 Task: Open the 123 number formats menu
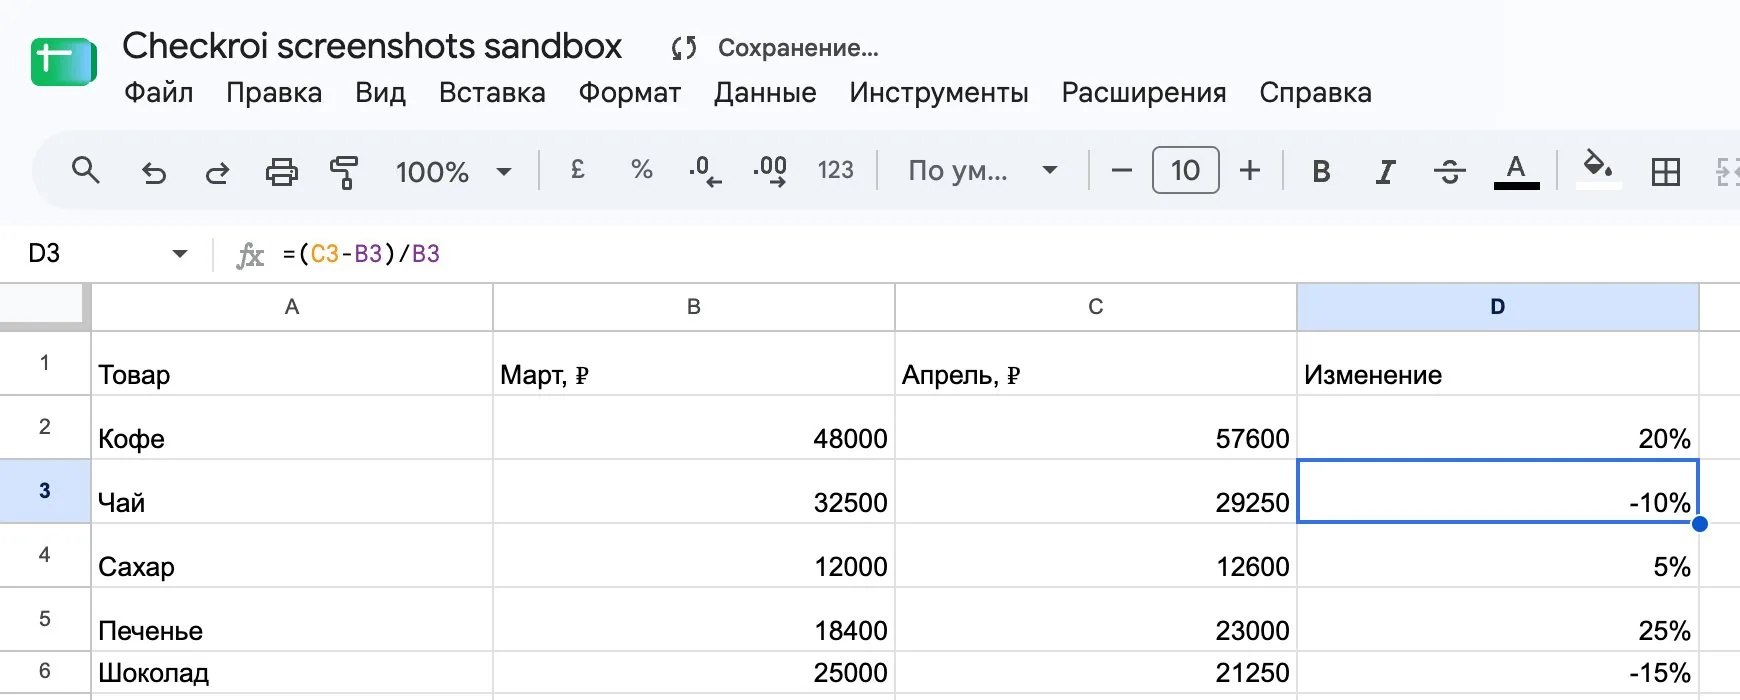836,171
